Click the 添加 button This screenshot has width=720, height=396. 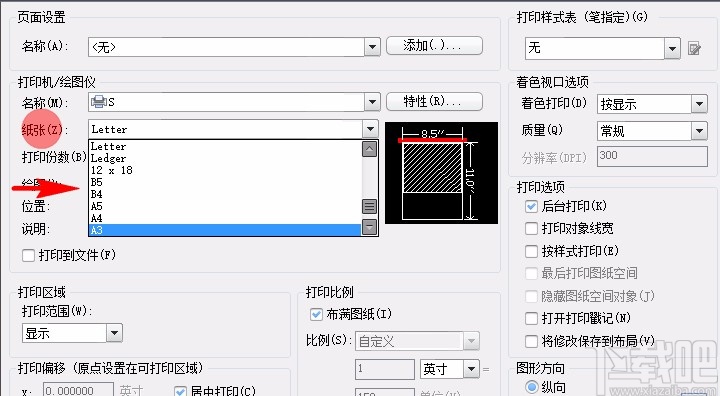[434, 45]
